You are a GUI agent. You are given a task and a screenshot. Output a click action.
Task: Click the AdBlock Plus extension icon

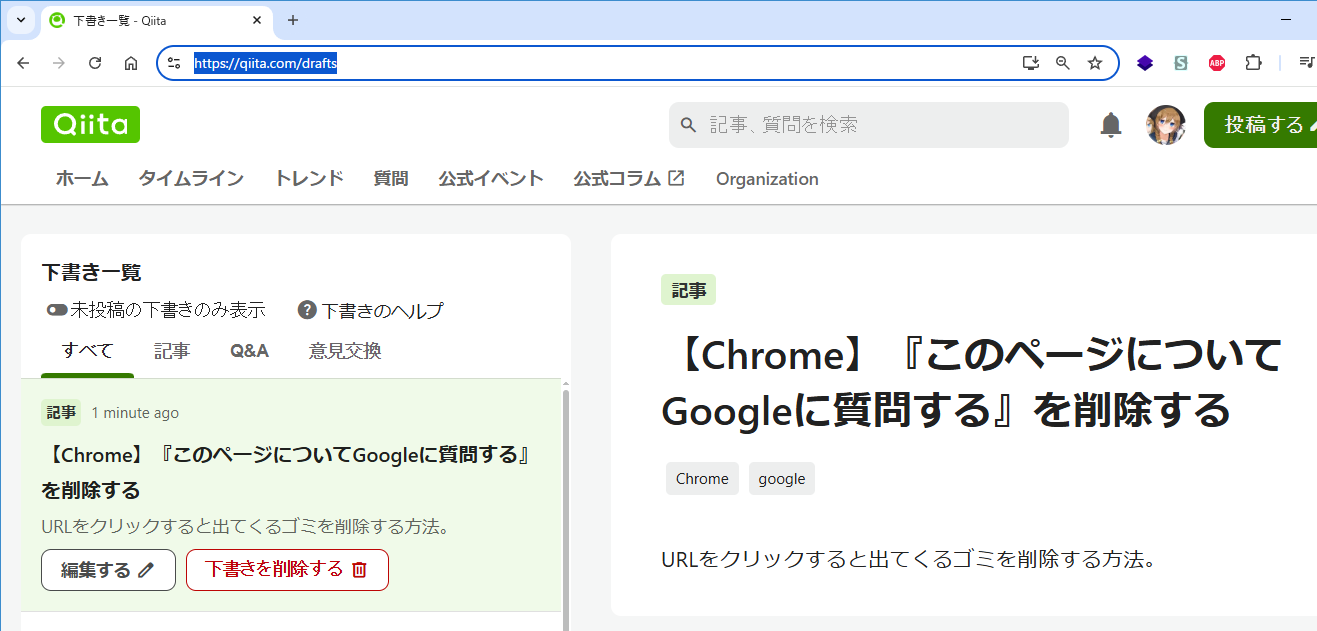1217,63
